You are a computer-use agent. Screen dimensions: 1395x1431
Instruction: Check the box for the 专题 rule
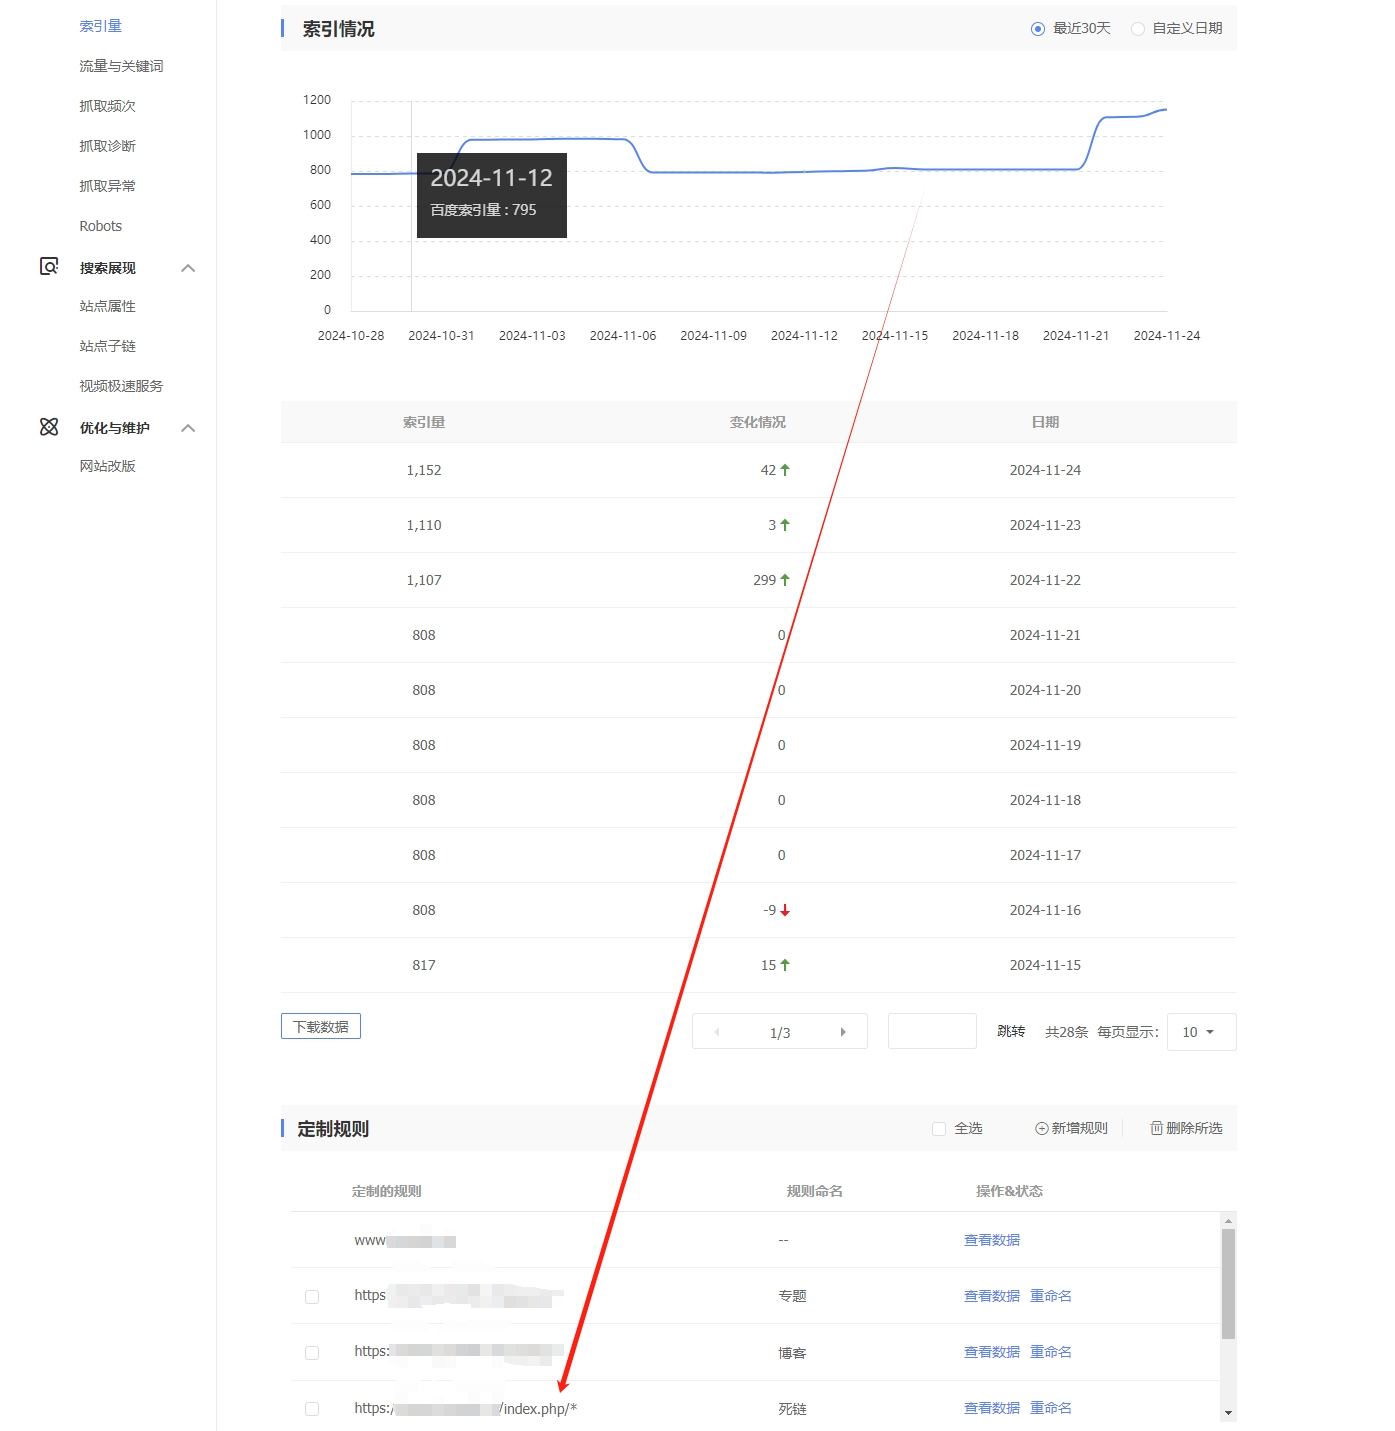312,1297
